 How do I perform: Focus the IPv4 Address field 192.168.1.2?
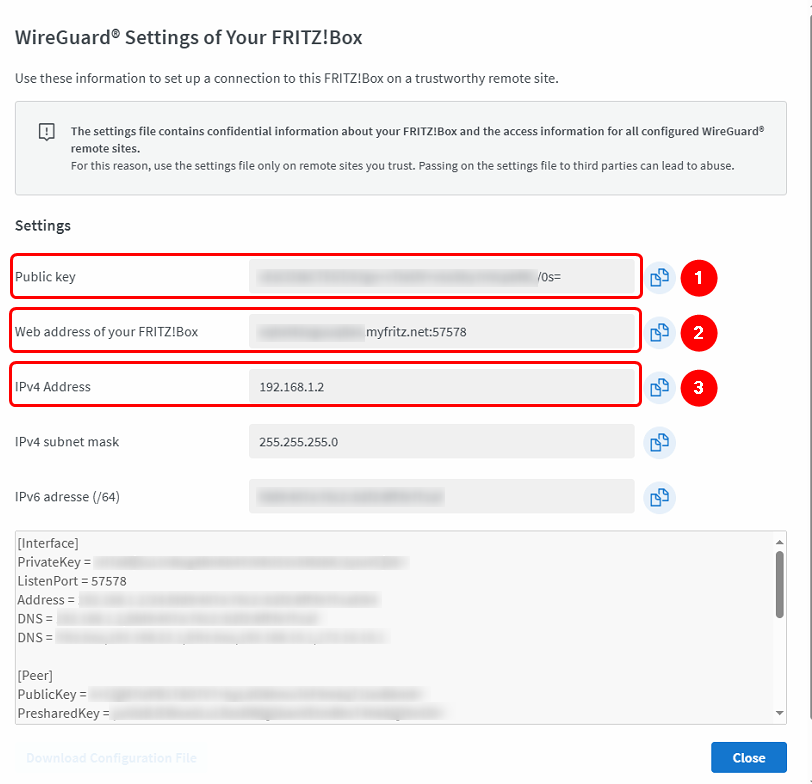pos(441,387)
